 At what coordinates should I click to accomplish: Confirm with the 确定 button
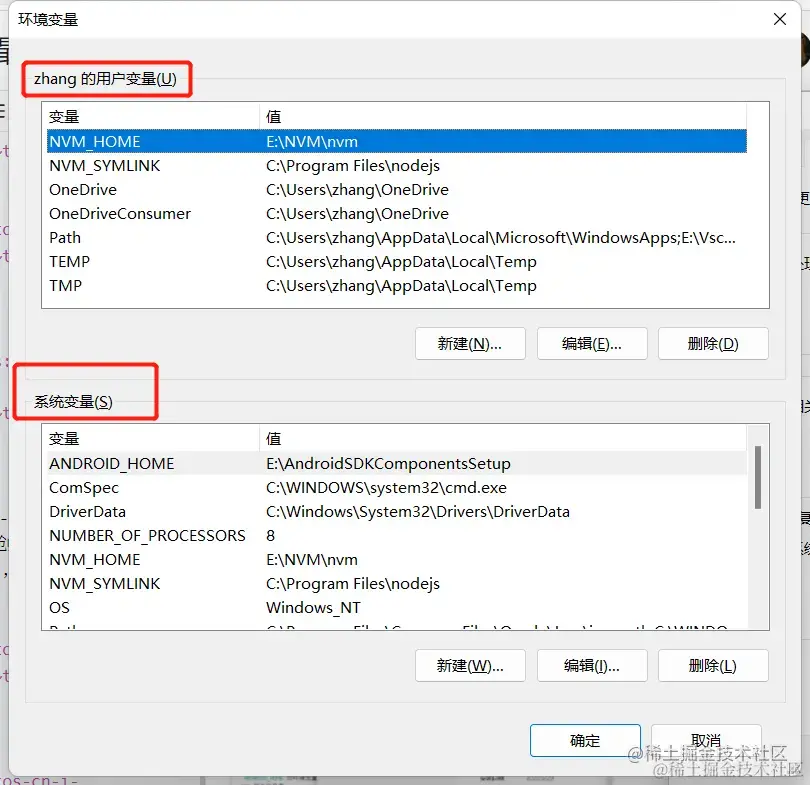tap(585, 740)
